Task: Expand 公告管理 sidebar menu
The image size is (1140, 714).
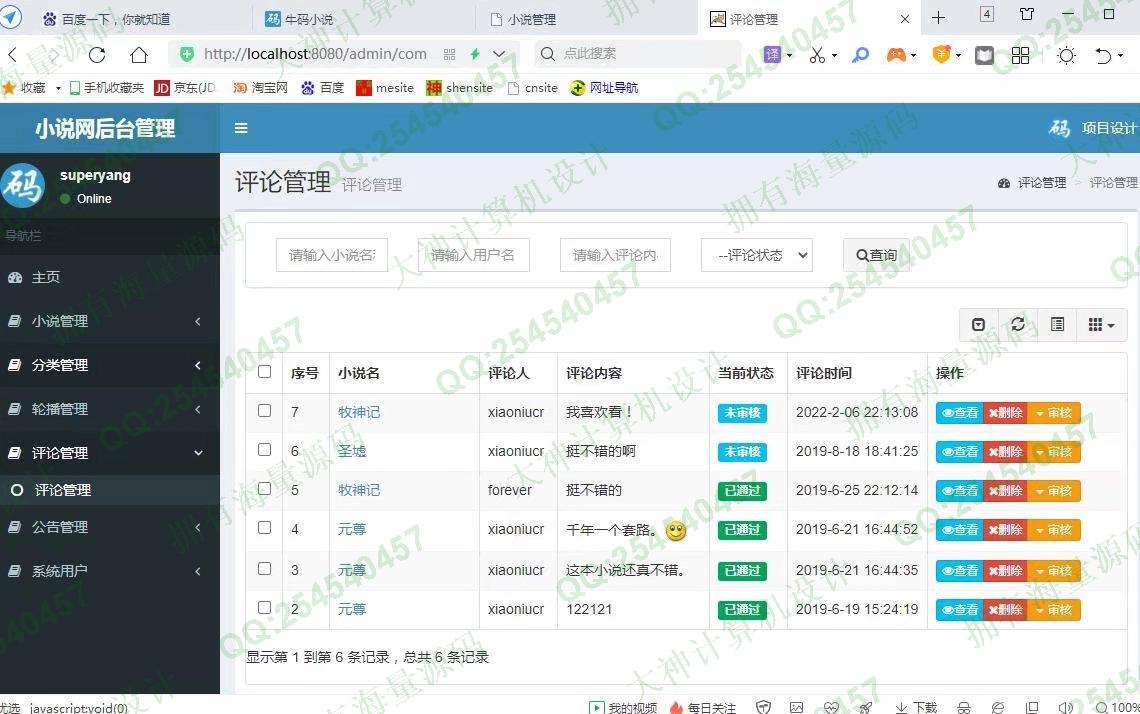Action: [110, 527]
